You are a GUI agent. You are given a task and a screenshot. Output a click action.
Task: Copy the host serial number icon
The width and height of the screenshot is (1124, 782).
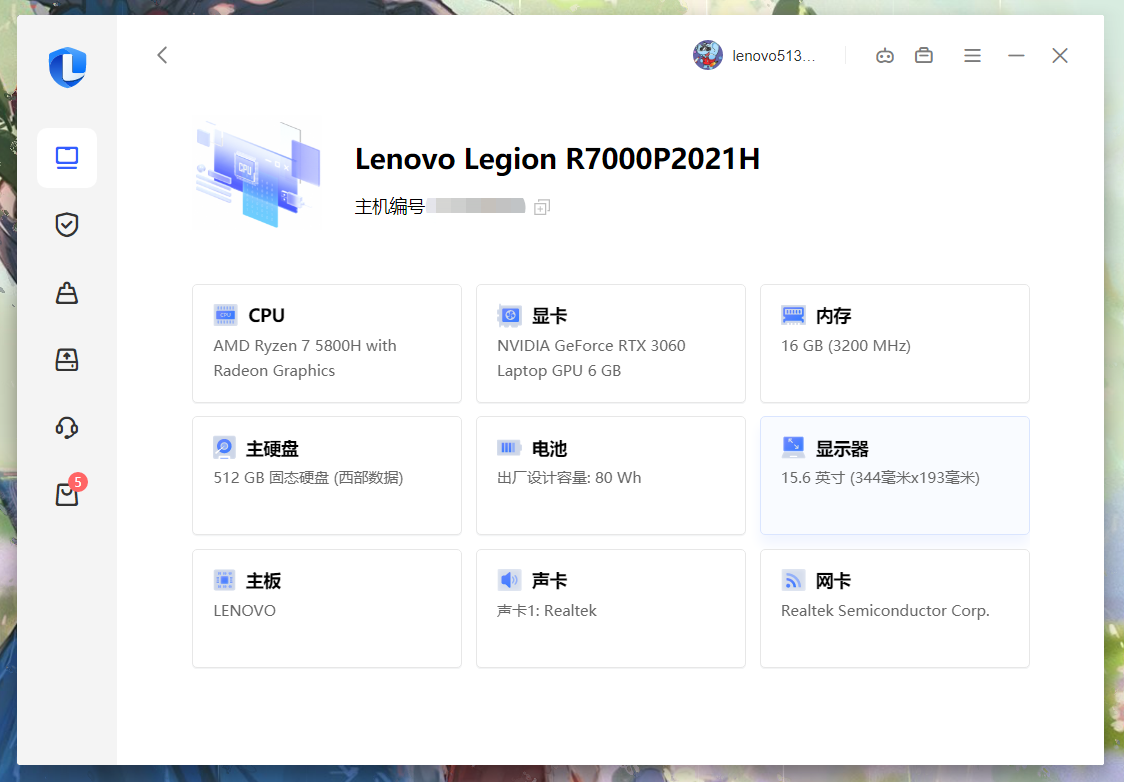[x=542, y=207]
